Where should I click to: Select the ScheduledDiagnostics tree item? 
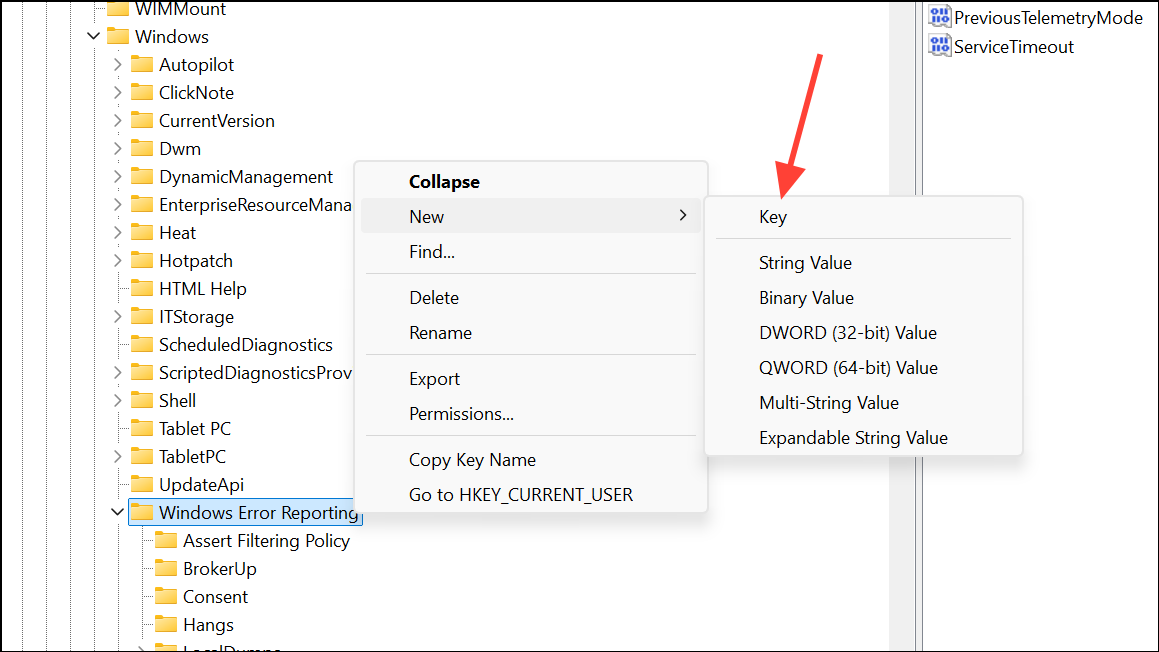tap(245, 345)
